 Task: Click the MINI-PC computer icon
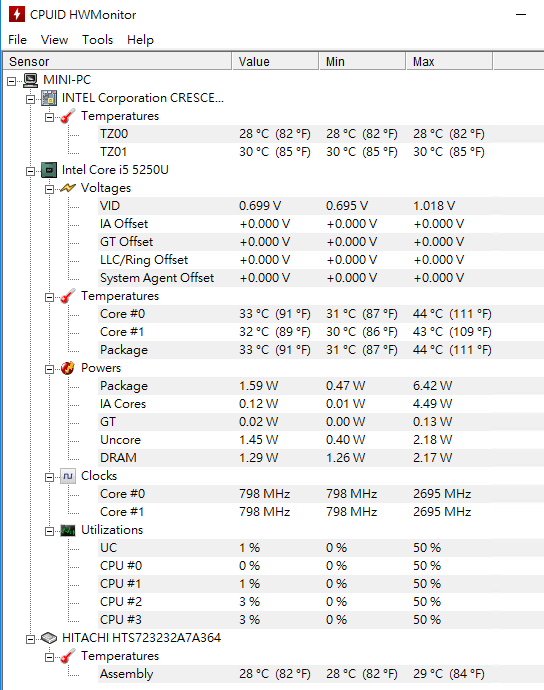point(31,80)
